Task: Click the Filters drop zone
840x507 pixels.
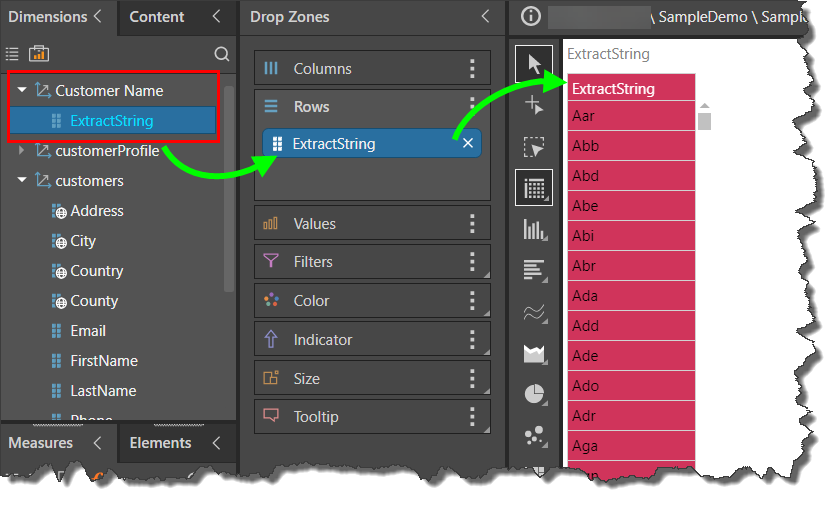Action: [x=372, y=262]
